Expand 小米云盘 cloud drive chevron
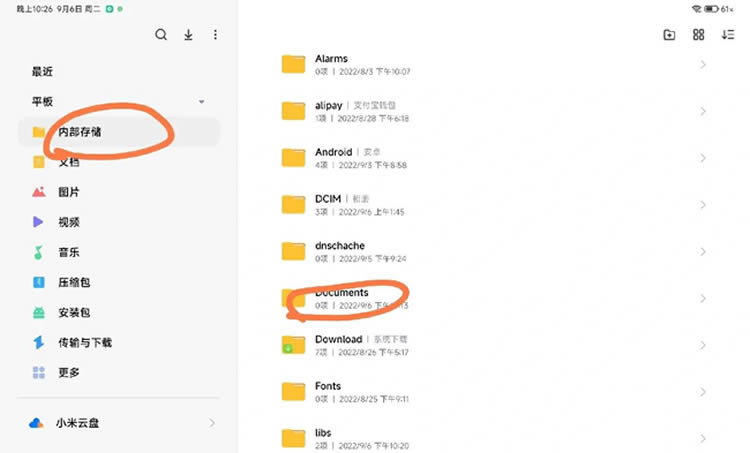Screen dimensions: 750x453 coord(211,423)
